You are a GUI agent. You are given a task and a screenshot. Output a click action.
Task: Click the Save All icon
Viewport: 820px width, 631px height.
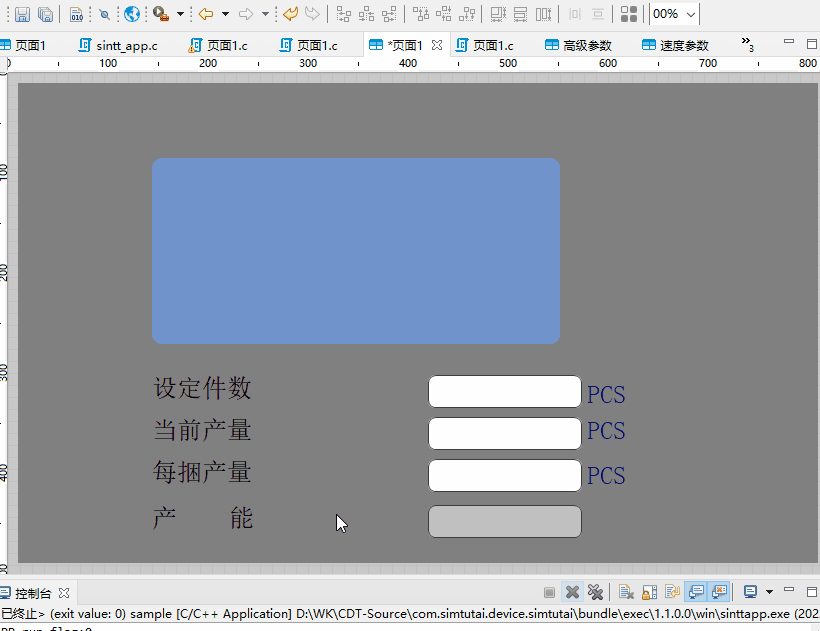coord(46,14)
